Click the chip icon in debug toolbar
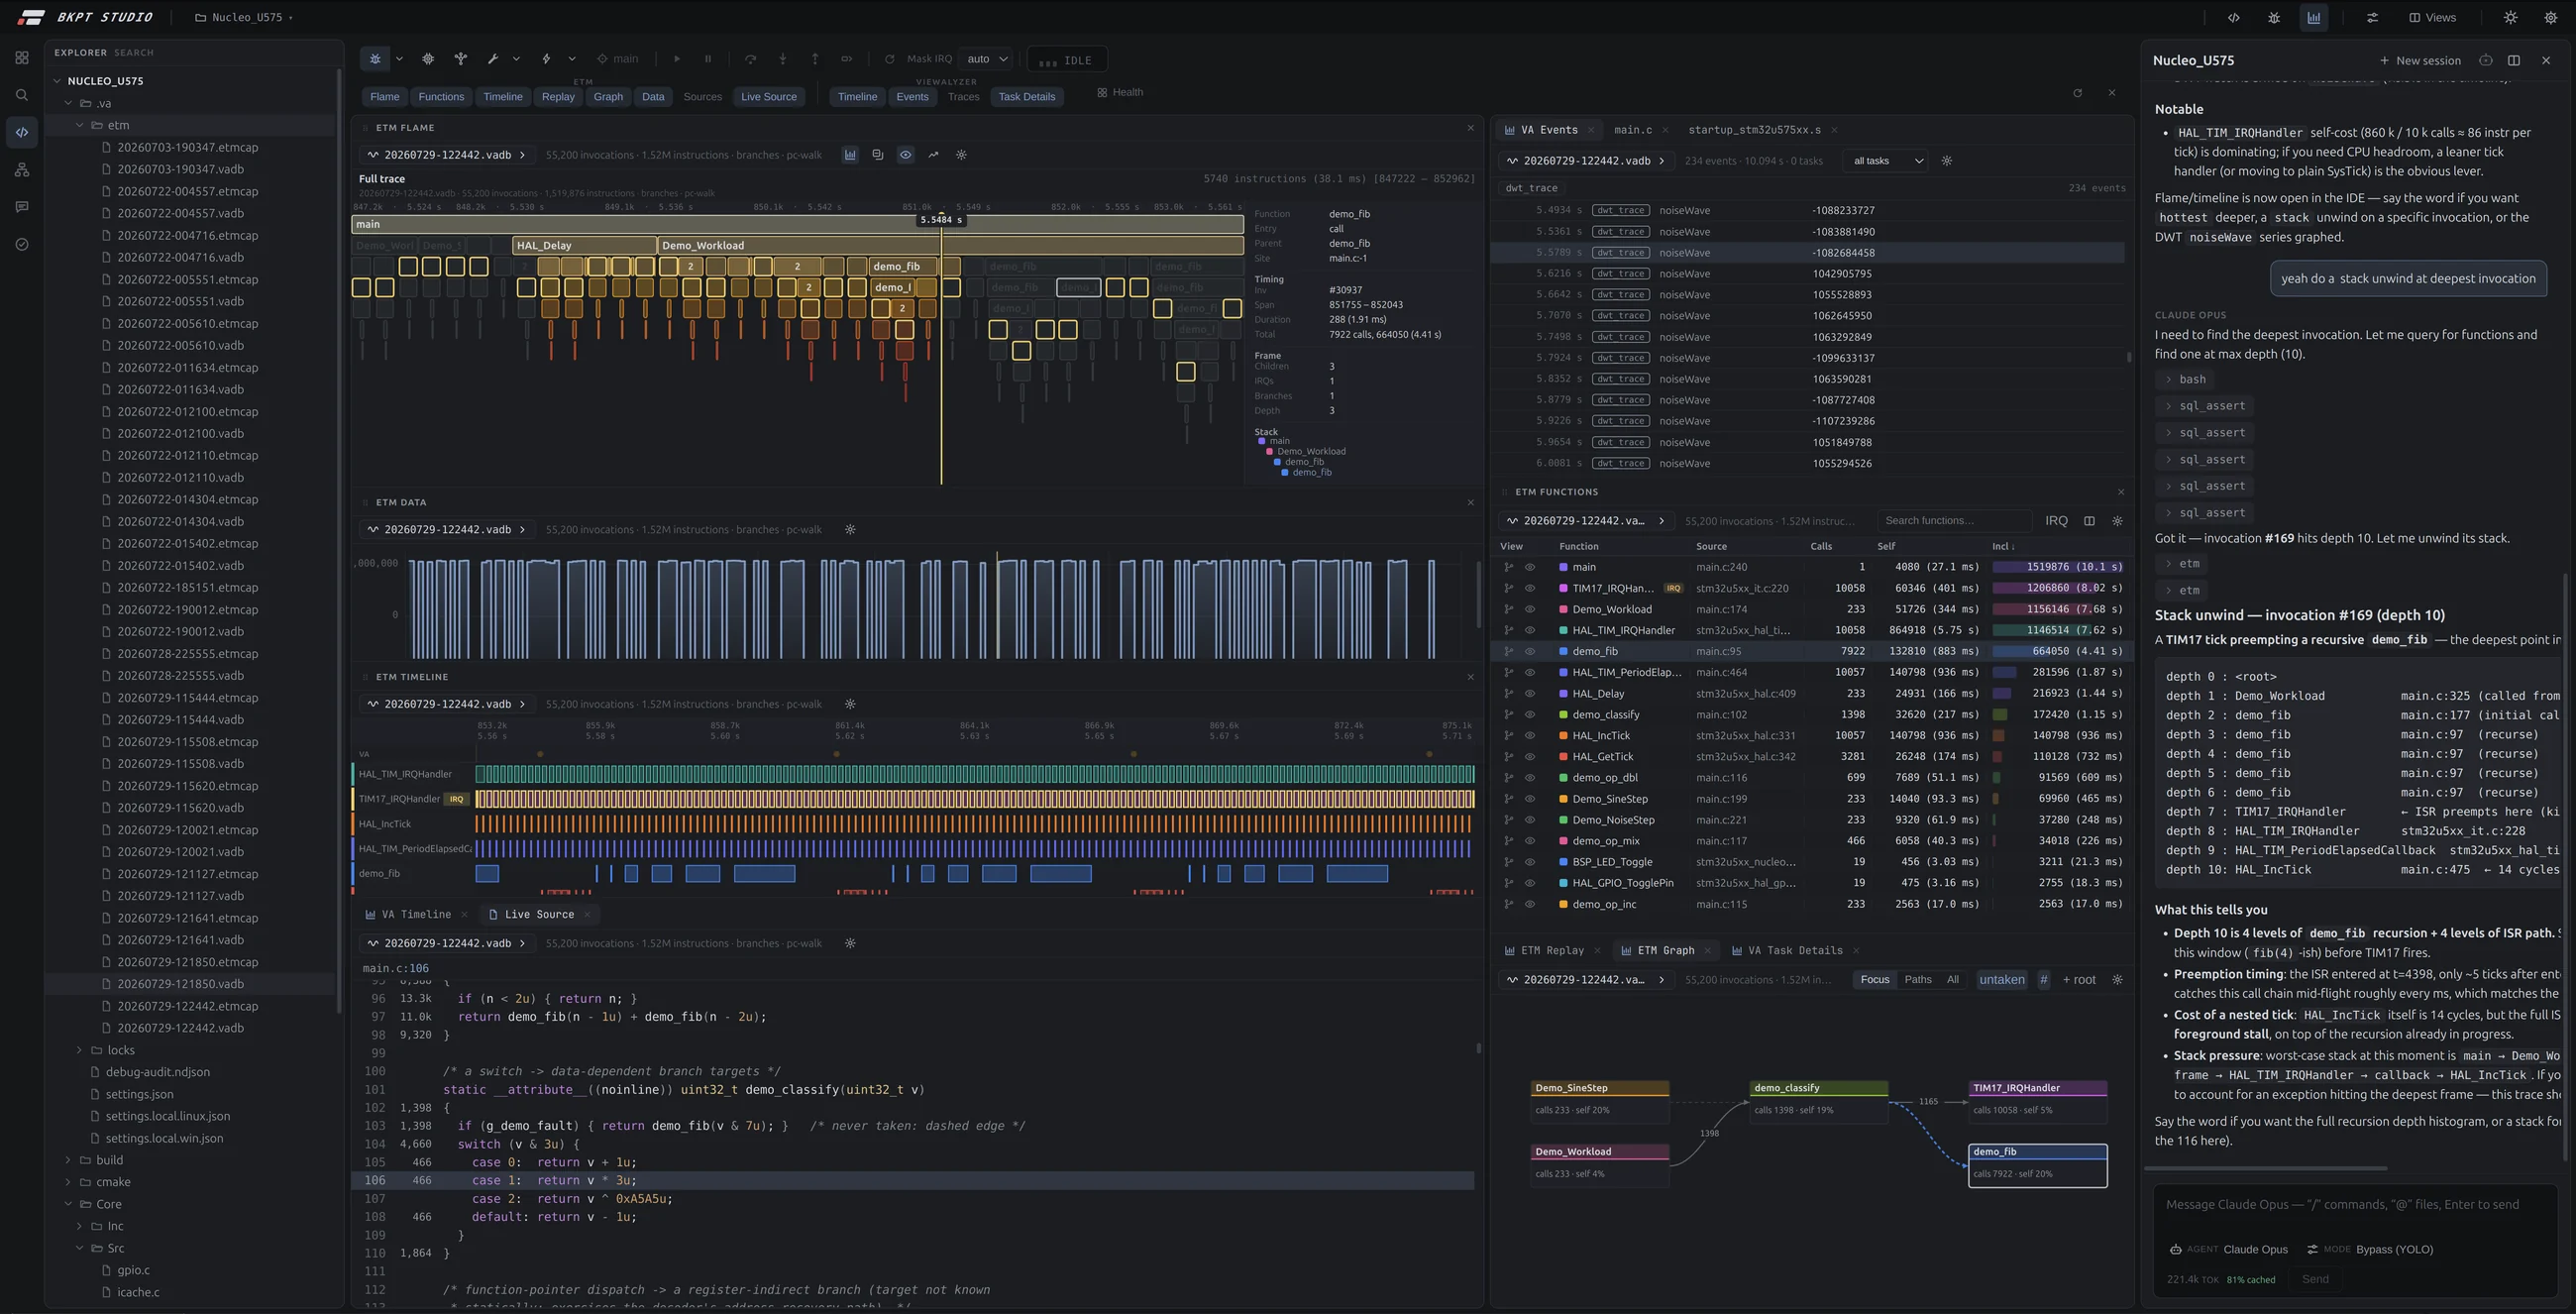This screenshot has width=2576, height=1314. (428, 59)
